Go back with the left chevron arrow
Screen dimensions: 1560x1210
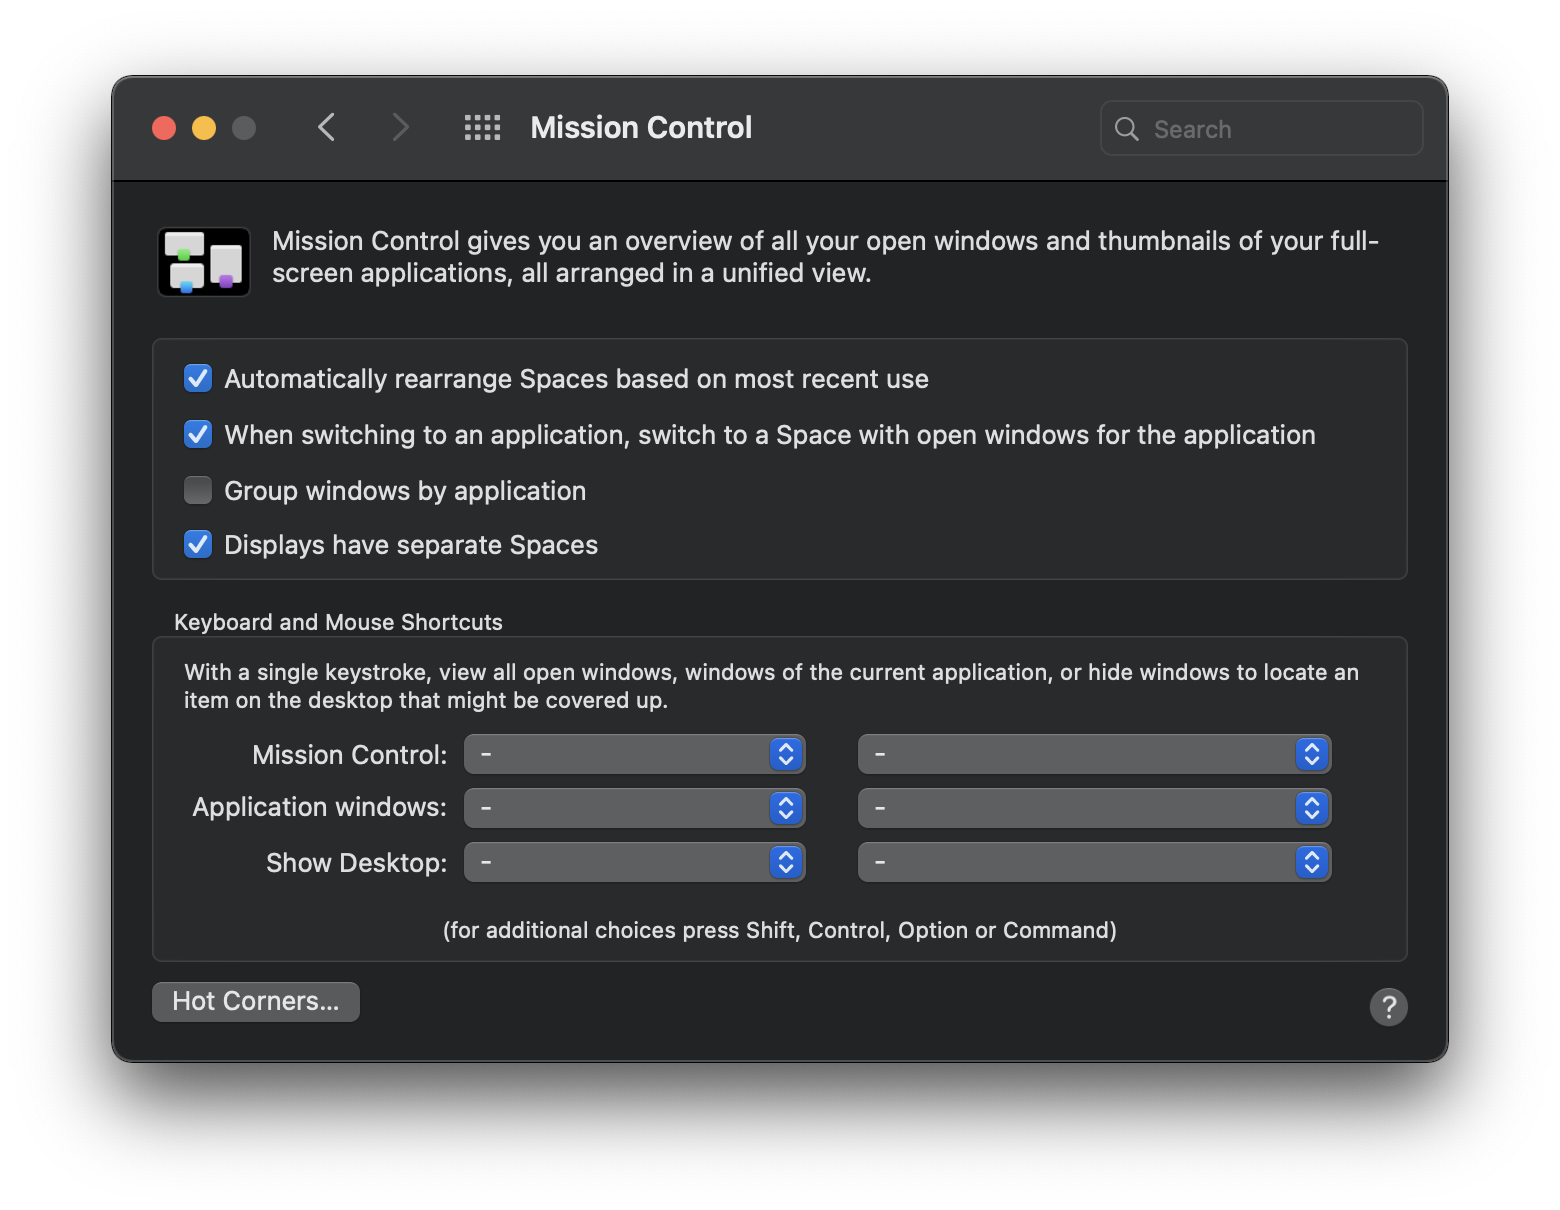(326, 128)
